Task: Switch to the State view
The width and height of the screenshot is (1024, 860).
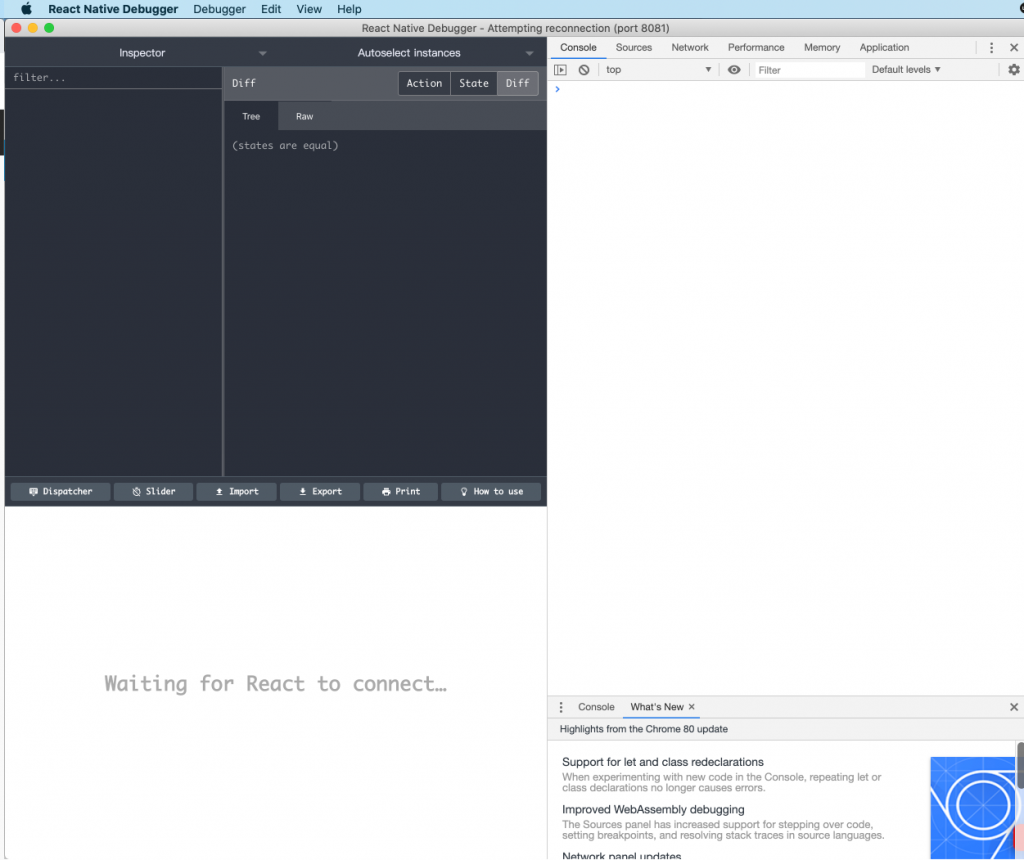Action: click(x=473, y=83)
